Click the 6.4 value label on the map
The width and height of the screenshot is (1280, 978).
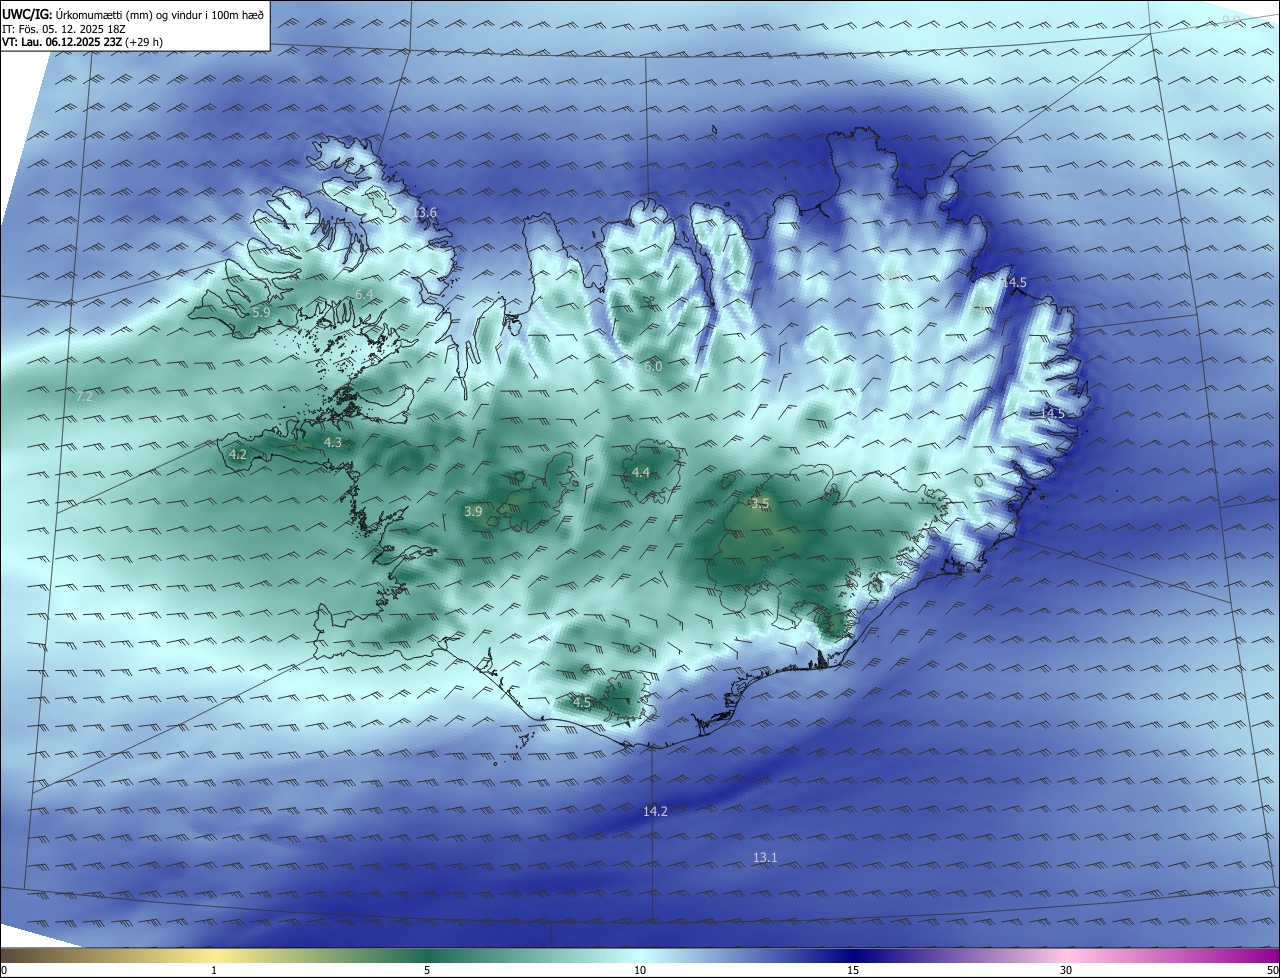pyautogui.click(x=364, y=294)
